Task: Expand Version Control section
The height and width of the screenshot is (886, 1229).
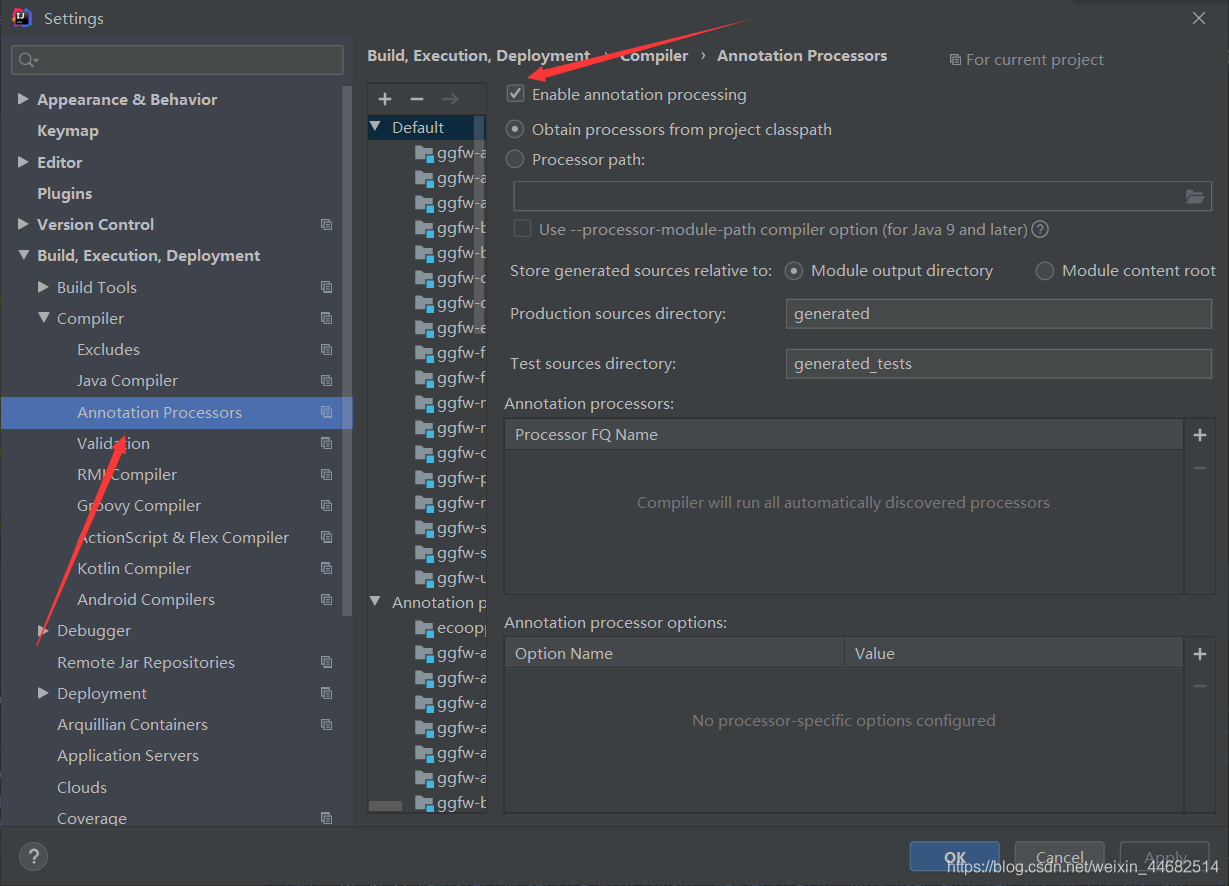Action: tap(23, 224)
